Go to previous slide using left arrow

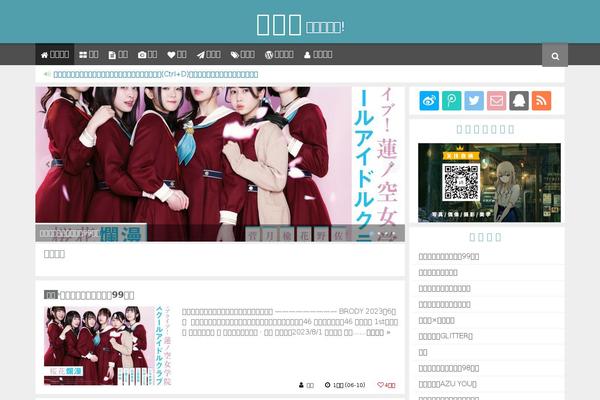click(48, 164)
